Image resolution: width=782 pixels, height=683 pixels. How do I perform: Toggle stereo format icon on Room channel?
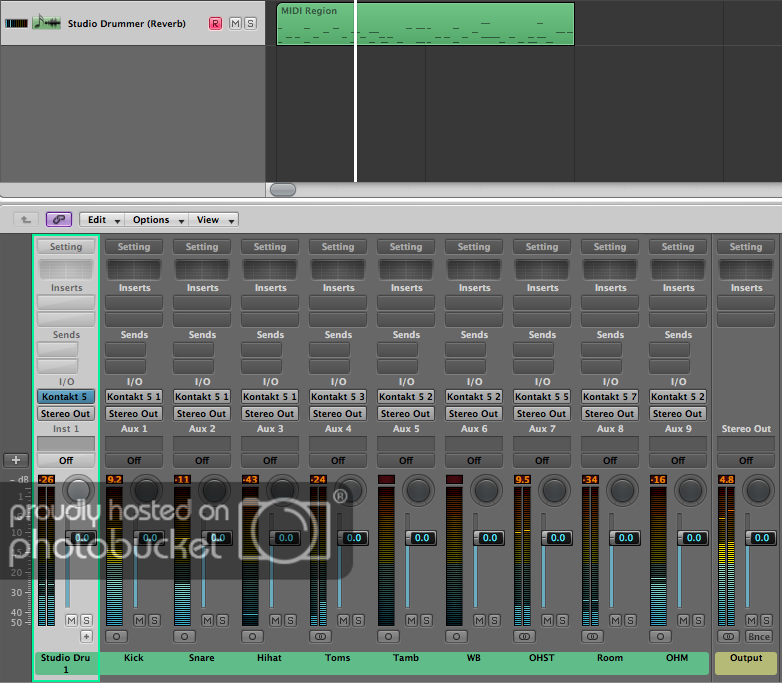click(592, 637)
